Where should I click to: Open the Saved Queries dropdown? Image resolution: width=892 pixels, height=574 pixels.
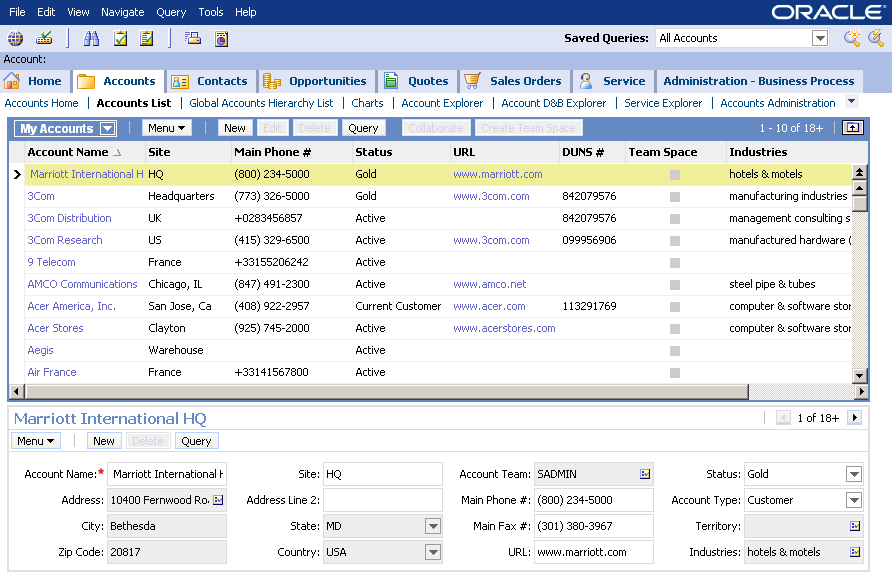coord(820,38)
